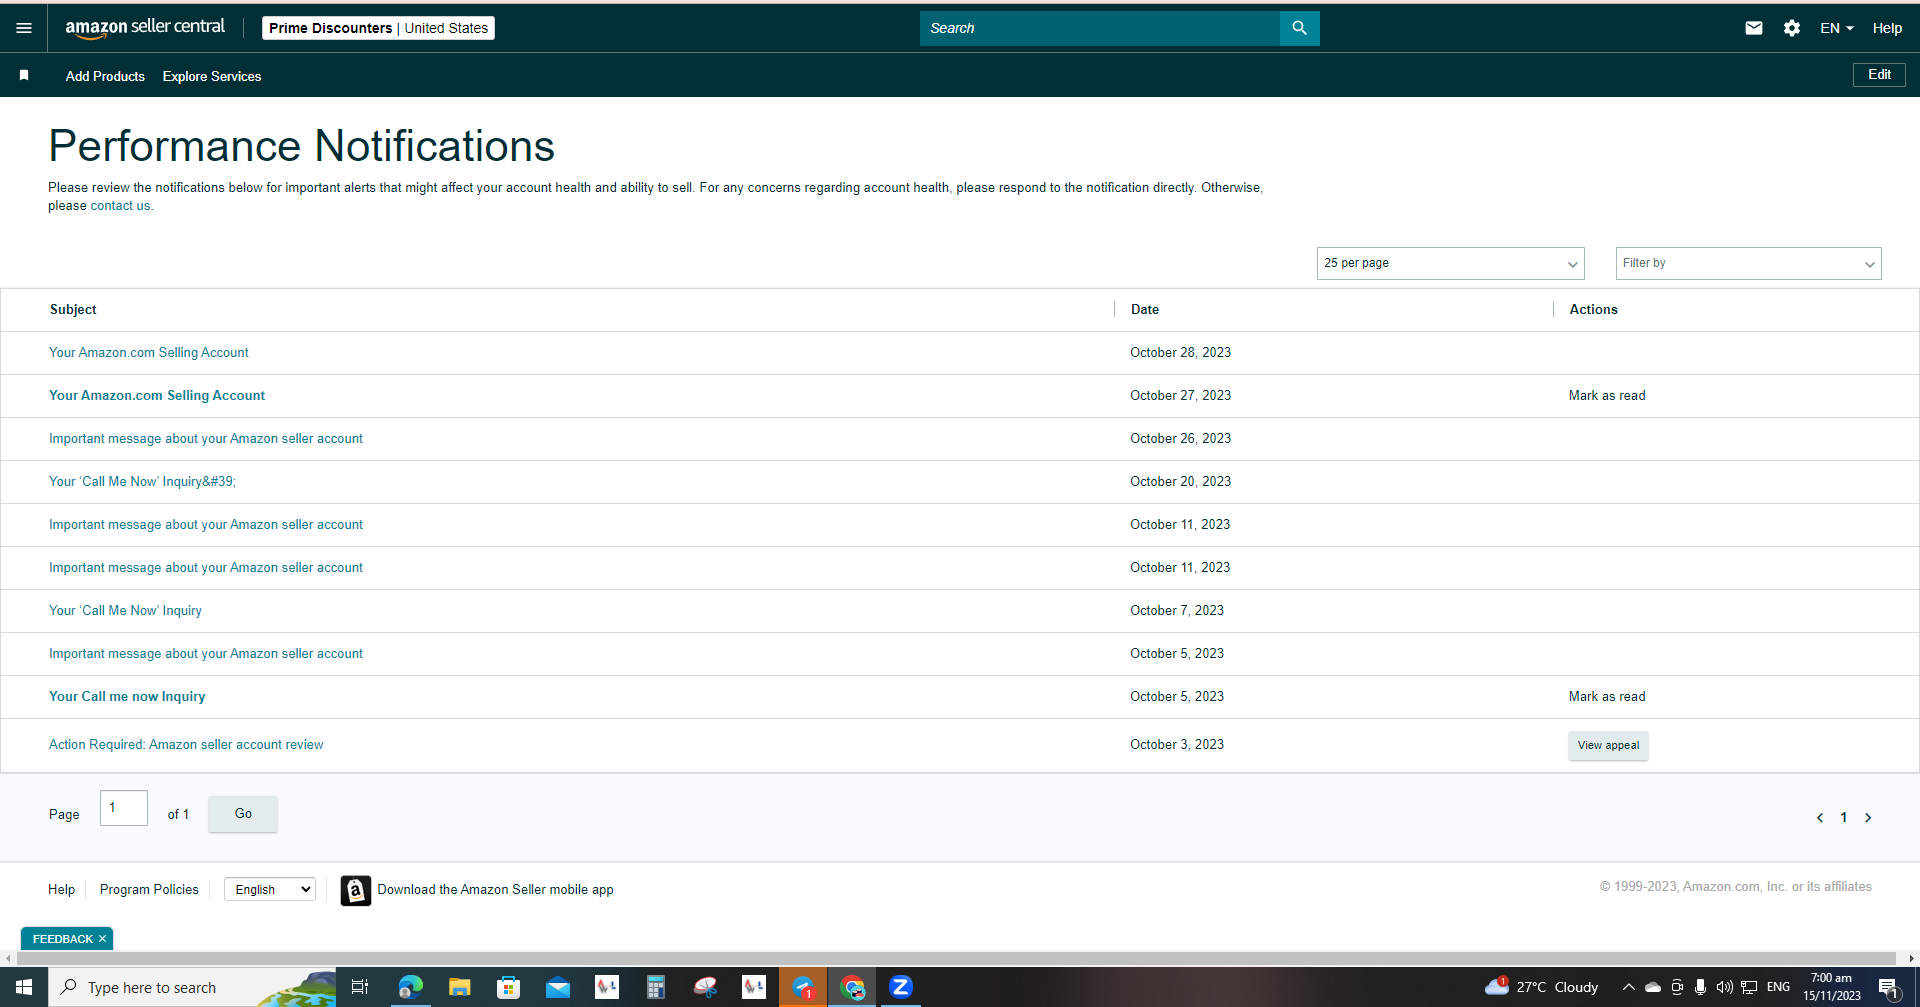Viewport: 1920px width, 1007px height.
Task: Click the Amazon Seller Central logo
Action: point(145,28)
